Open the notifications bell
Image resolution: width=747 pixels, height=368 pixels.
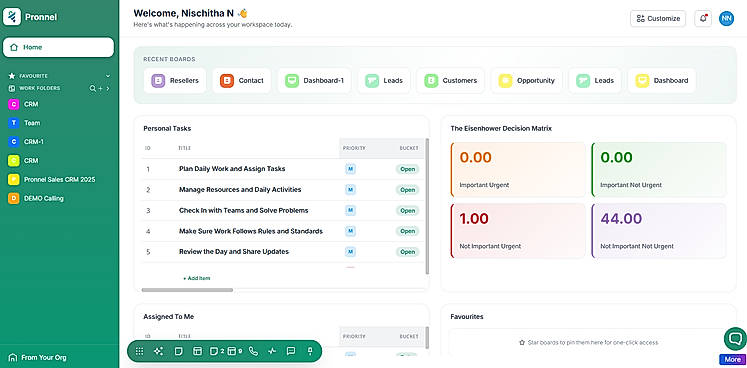click(x=703, y=19)
